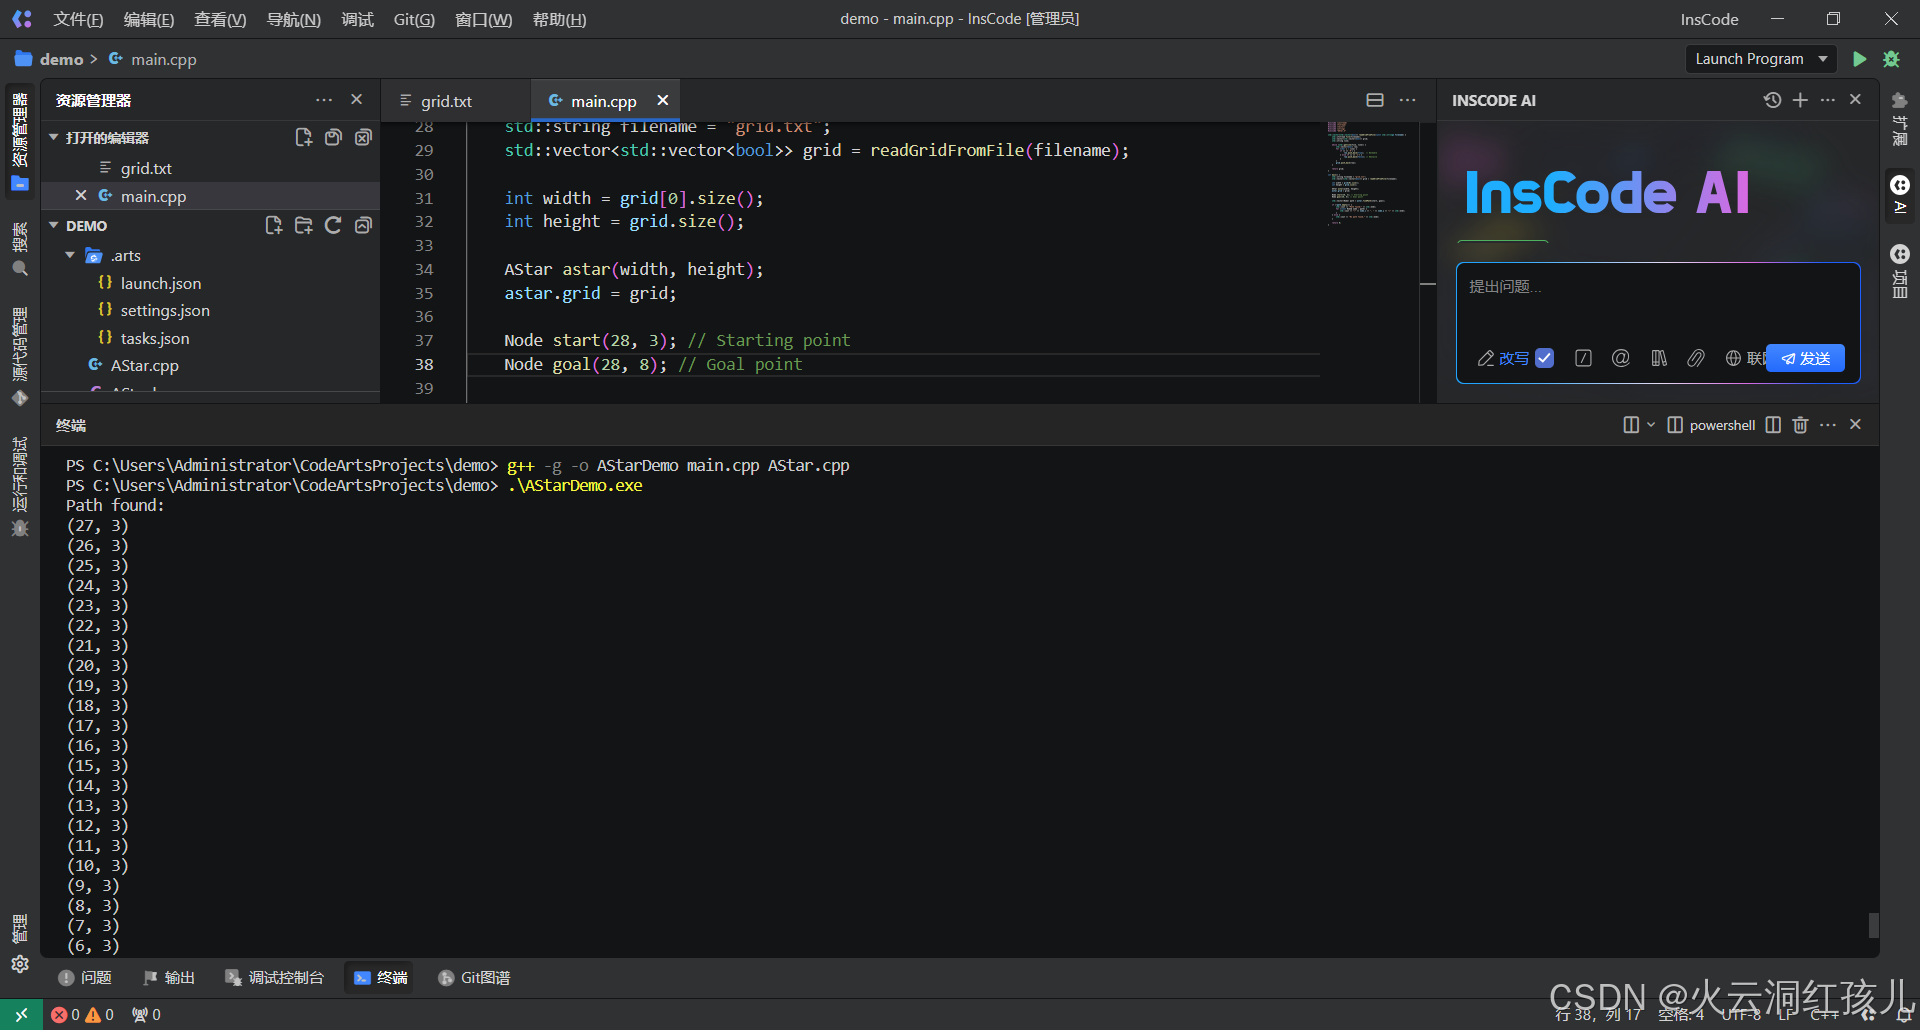The image size is (1920, 1030).
Task: Create new file in DEMO folder
Action: 273,226
